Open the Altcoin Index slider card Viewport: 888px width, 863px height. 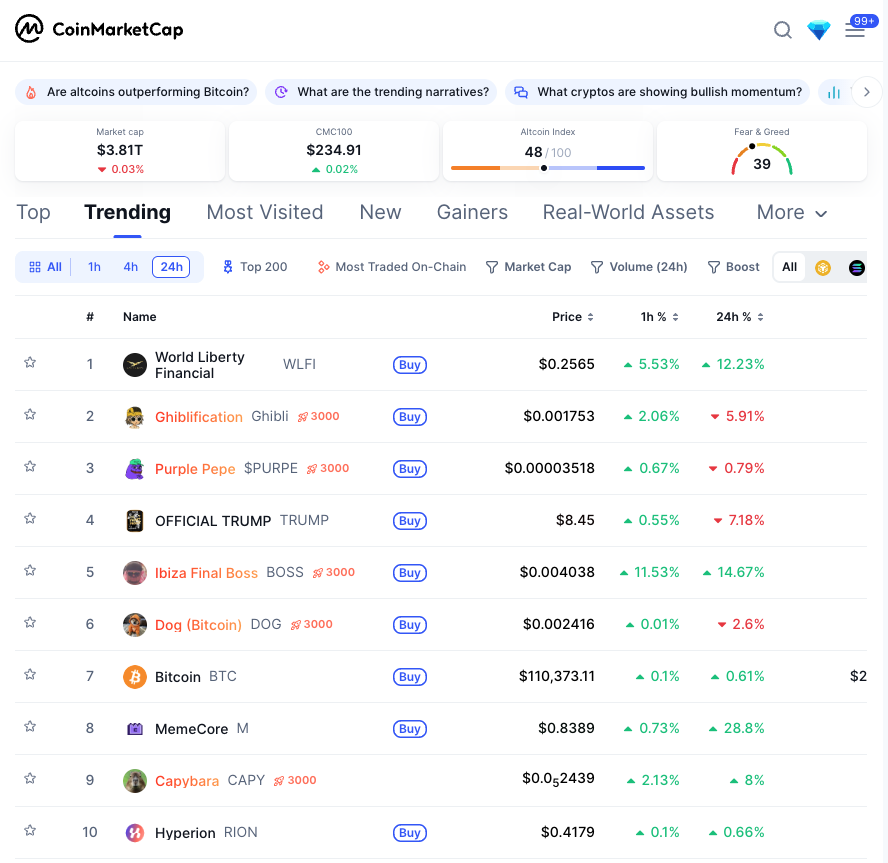548,151
